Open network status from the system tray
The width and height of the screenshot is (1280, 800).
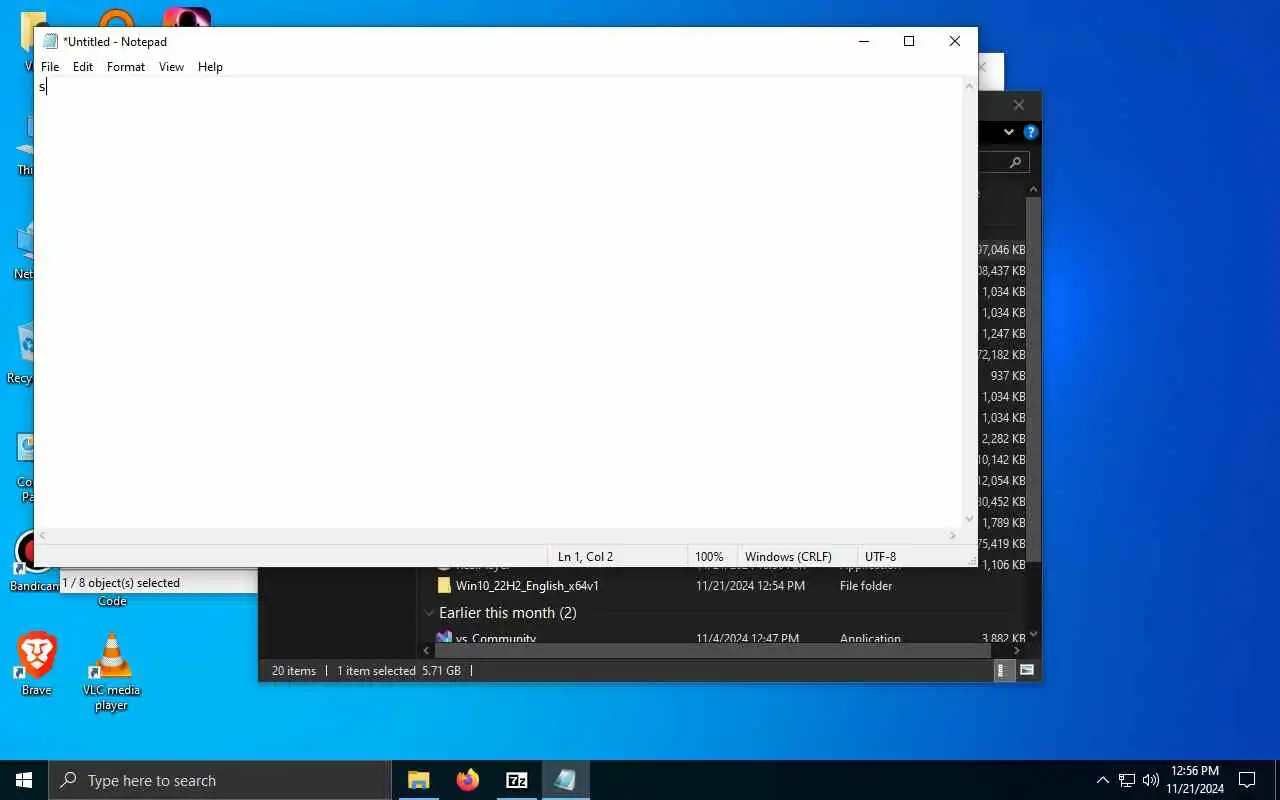click(x=1127, y=780)
